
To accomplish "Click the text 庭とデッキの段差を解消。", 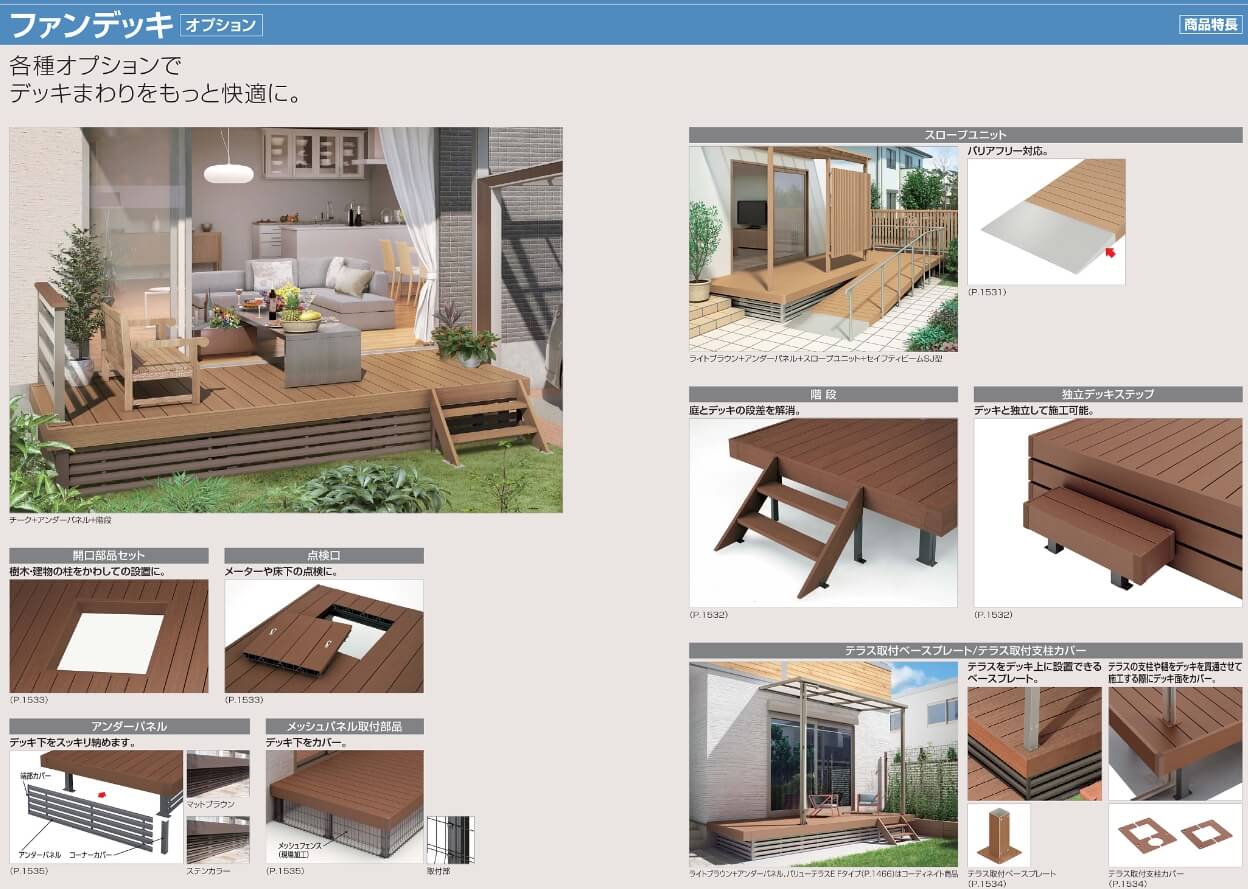I will tap(746, 411).
